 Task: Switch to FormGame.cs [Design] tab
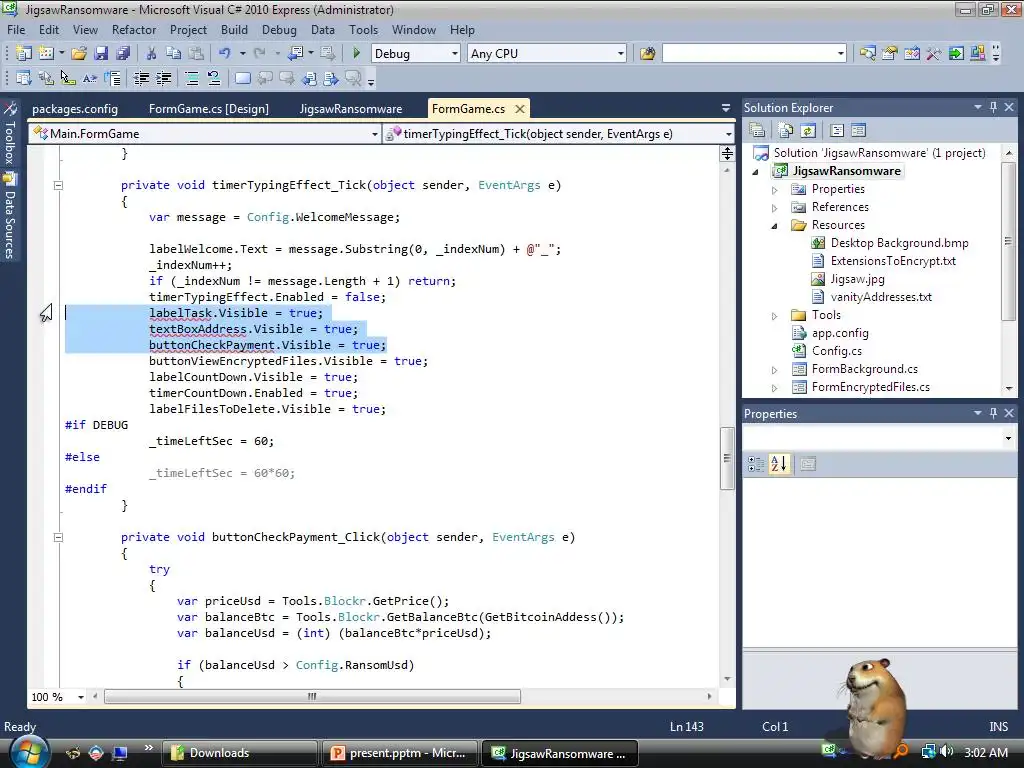208,108
